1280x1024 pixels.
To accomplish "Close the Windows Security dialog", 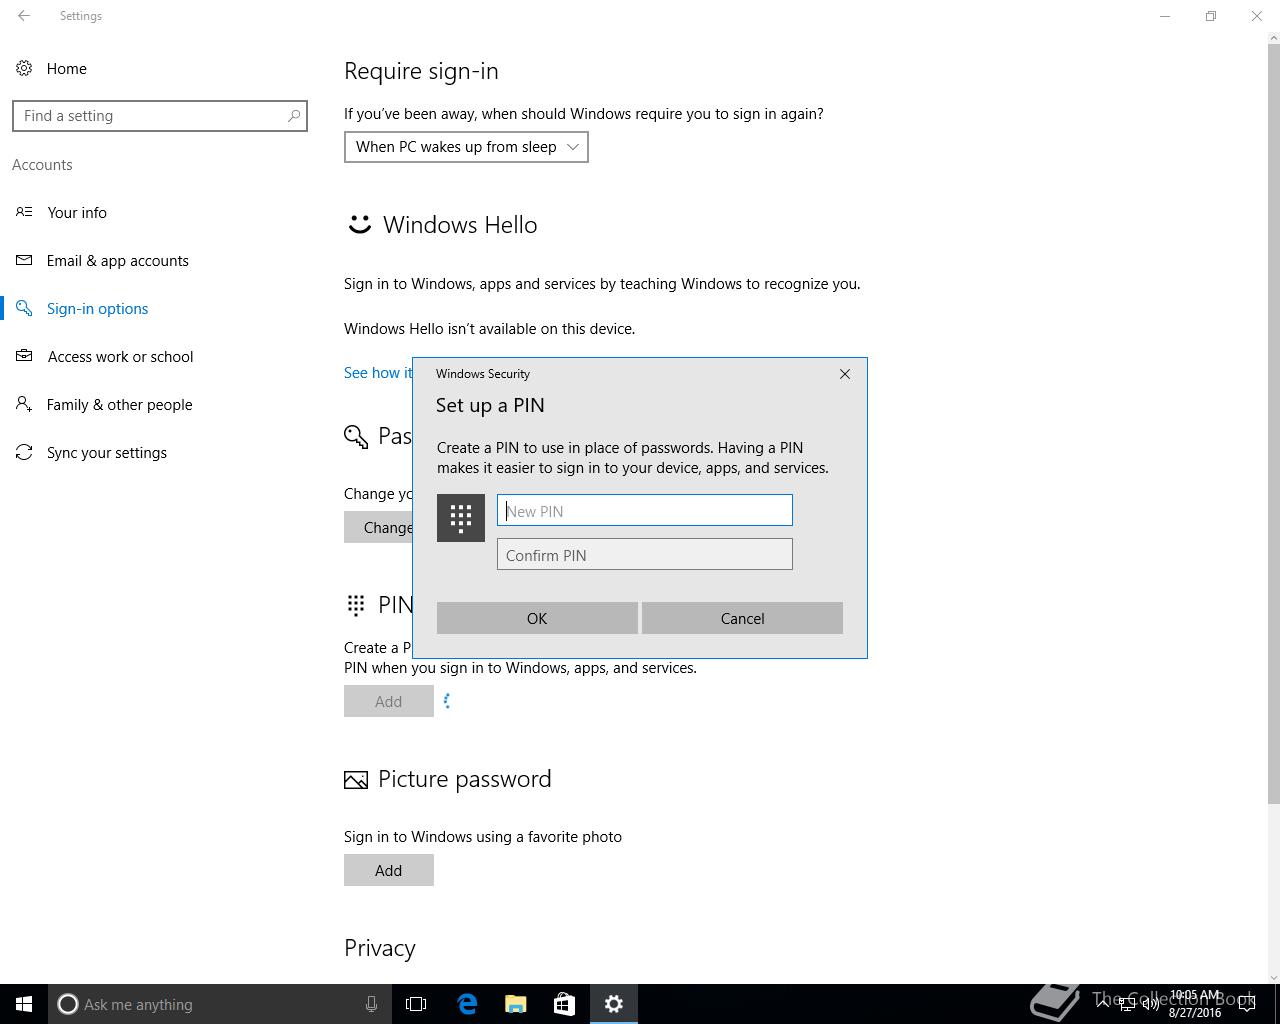I will (845, 374).
